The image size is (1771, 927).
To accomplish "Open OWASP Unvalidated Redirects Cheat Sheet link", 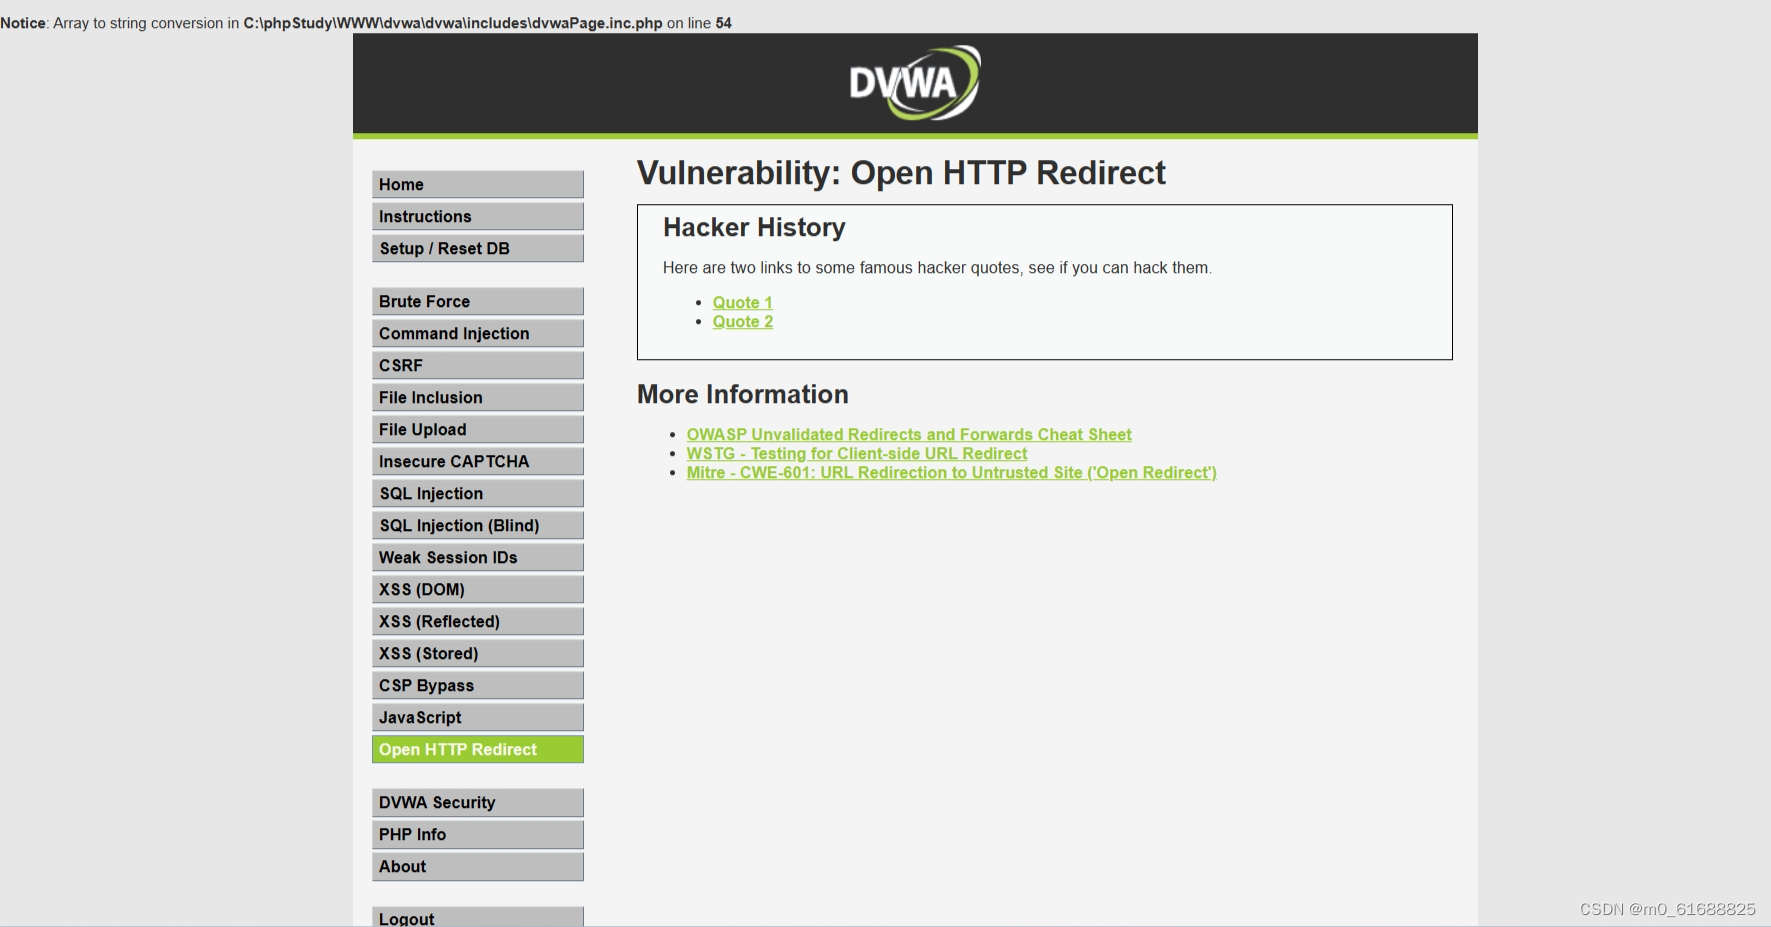I will 908,434.
